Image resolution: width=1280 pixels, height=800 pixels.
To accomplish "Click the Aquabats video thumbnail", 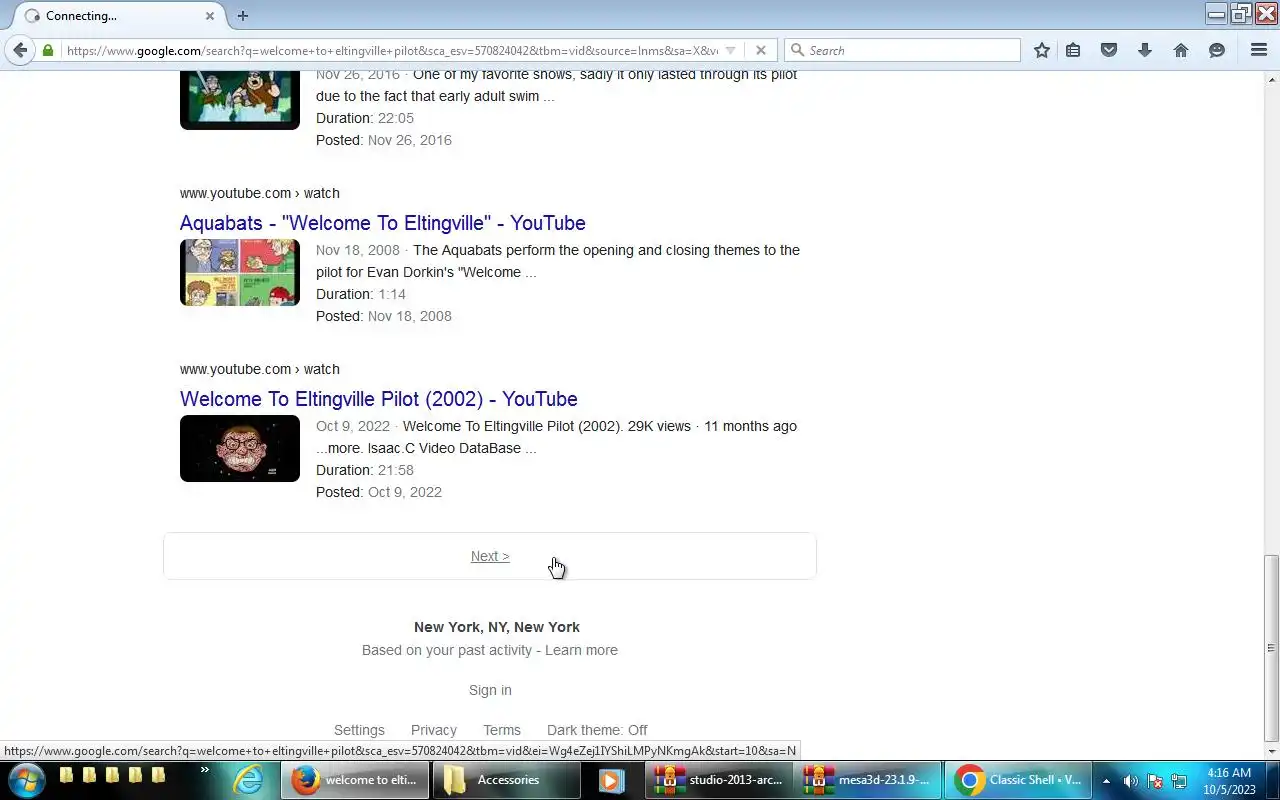I will pos(240,272).
